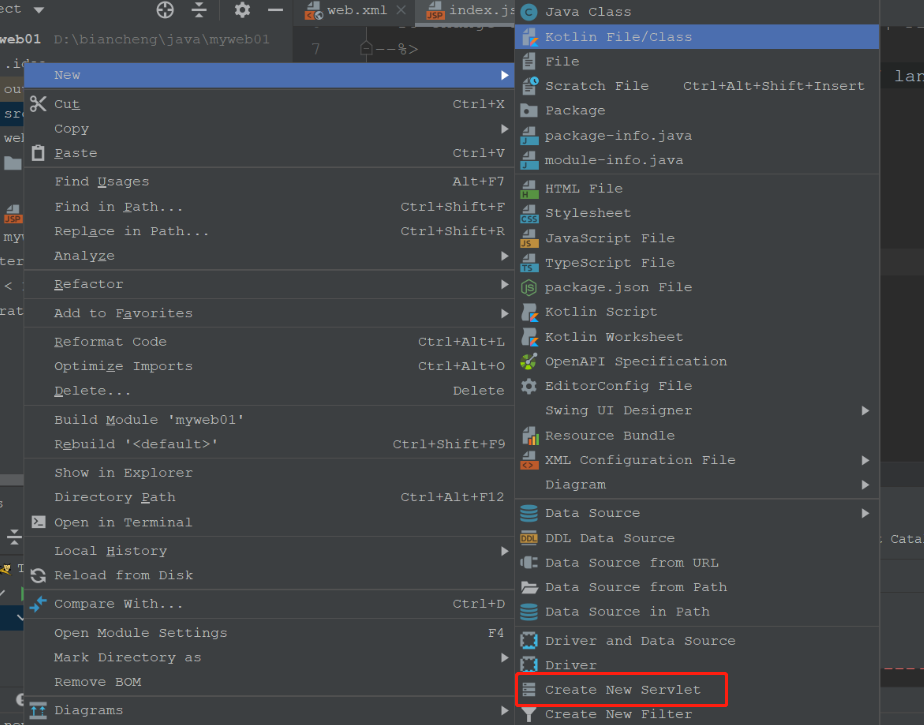Click the package.json File node icon
Image resolution: width=924 pixels, height=725 pixels.
(529, 288)
